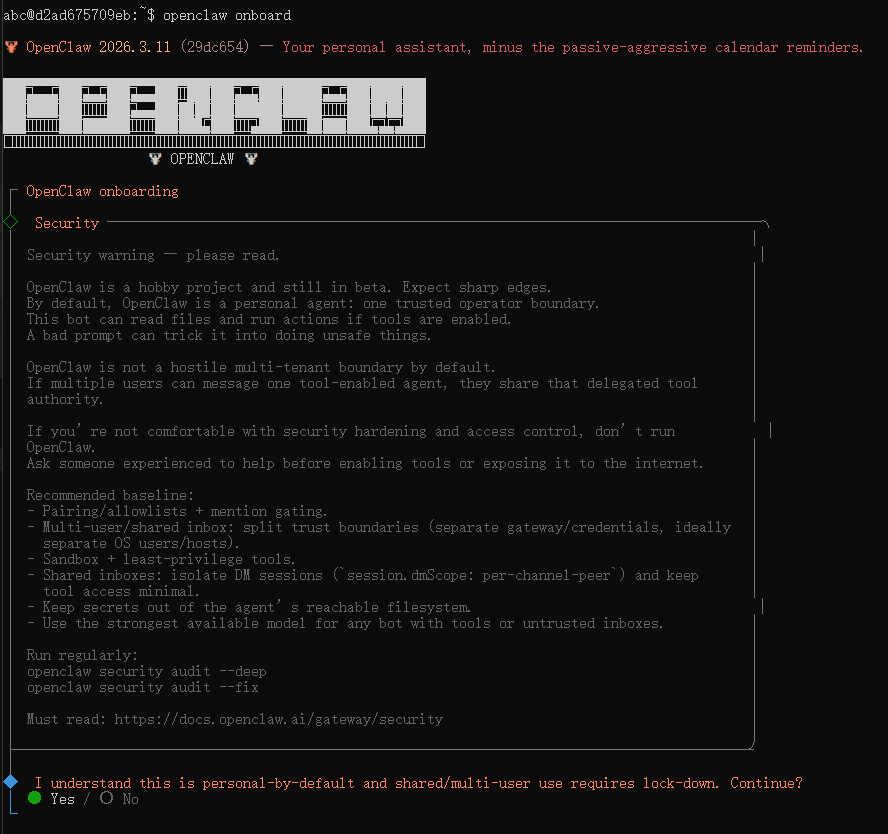Click the lobster icon left of OPENCLAW label

pyautogui.click(x=155, y=159)
